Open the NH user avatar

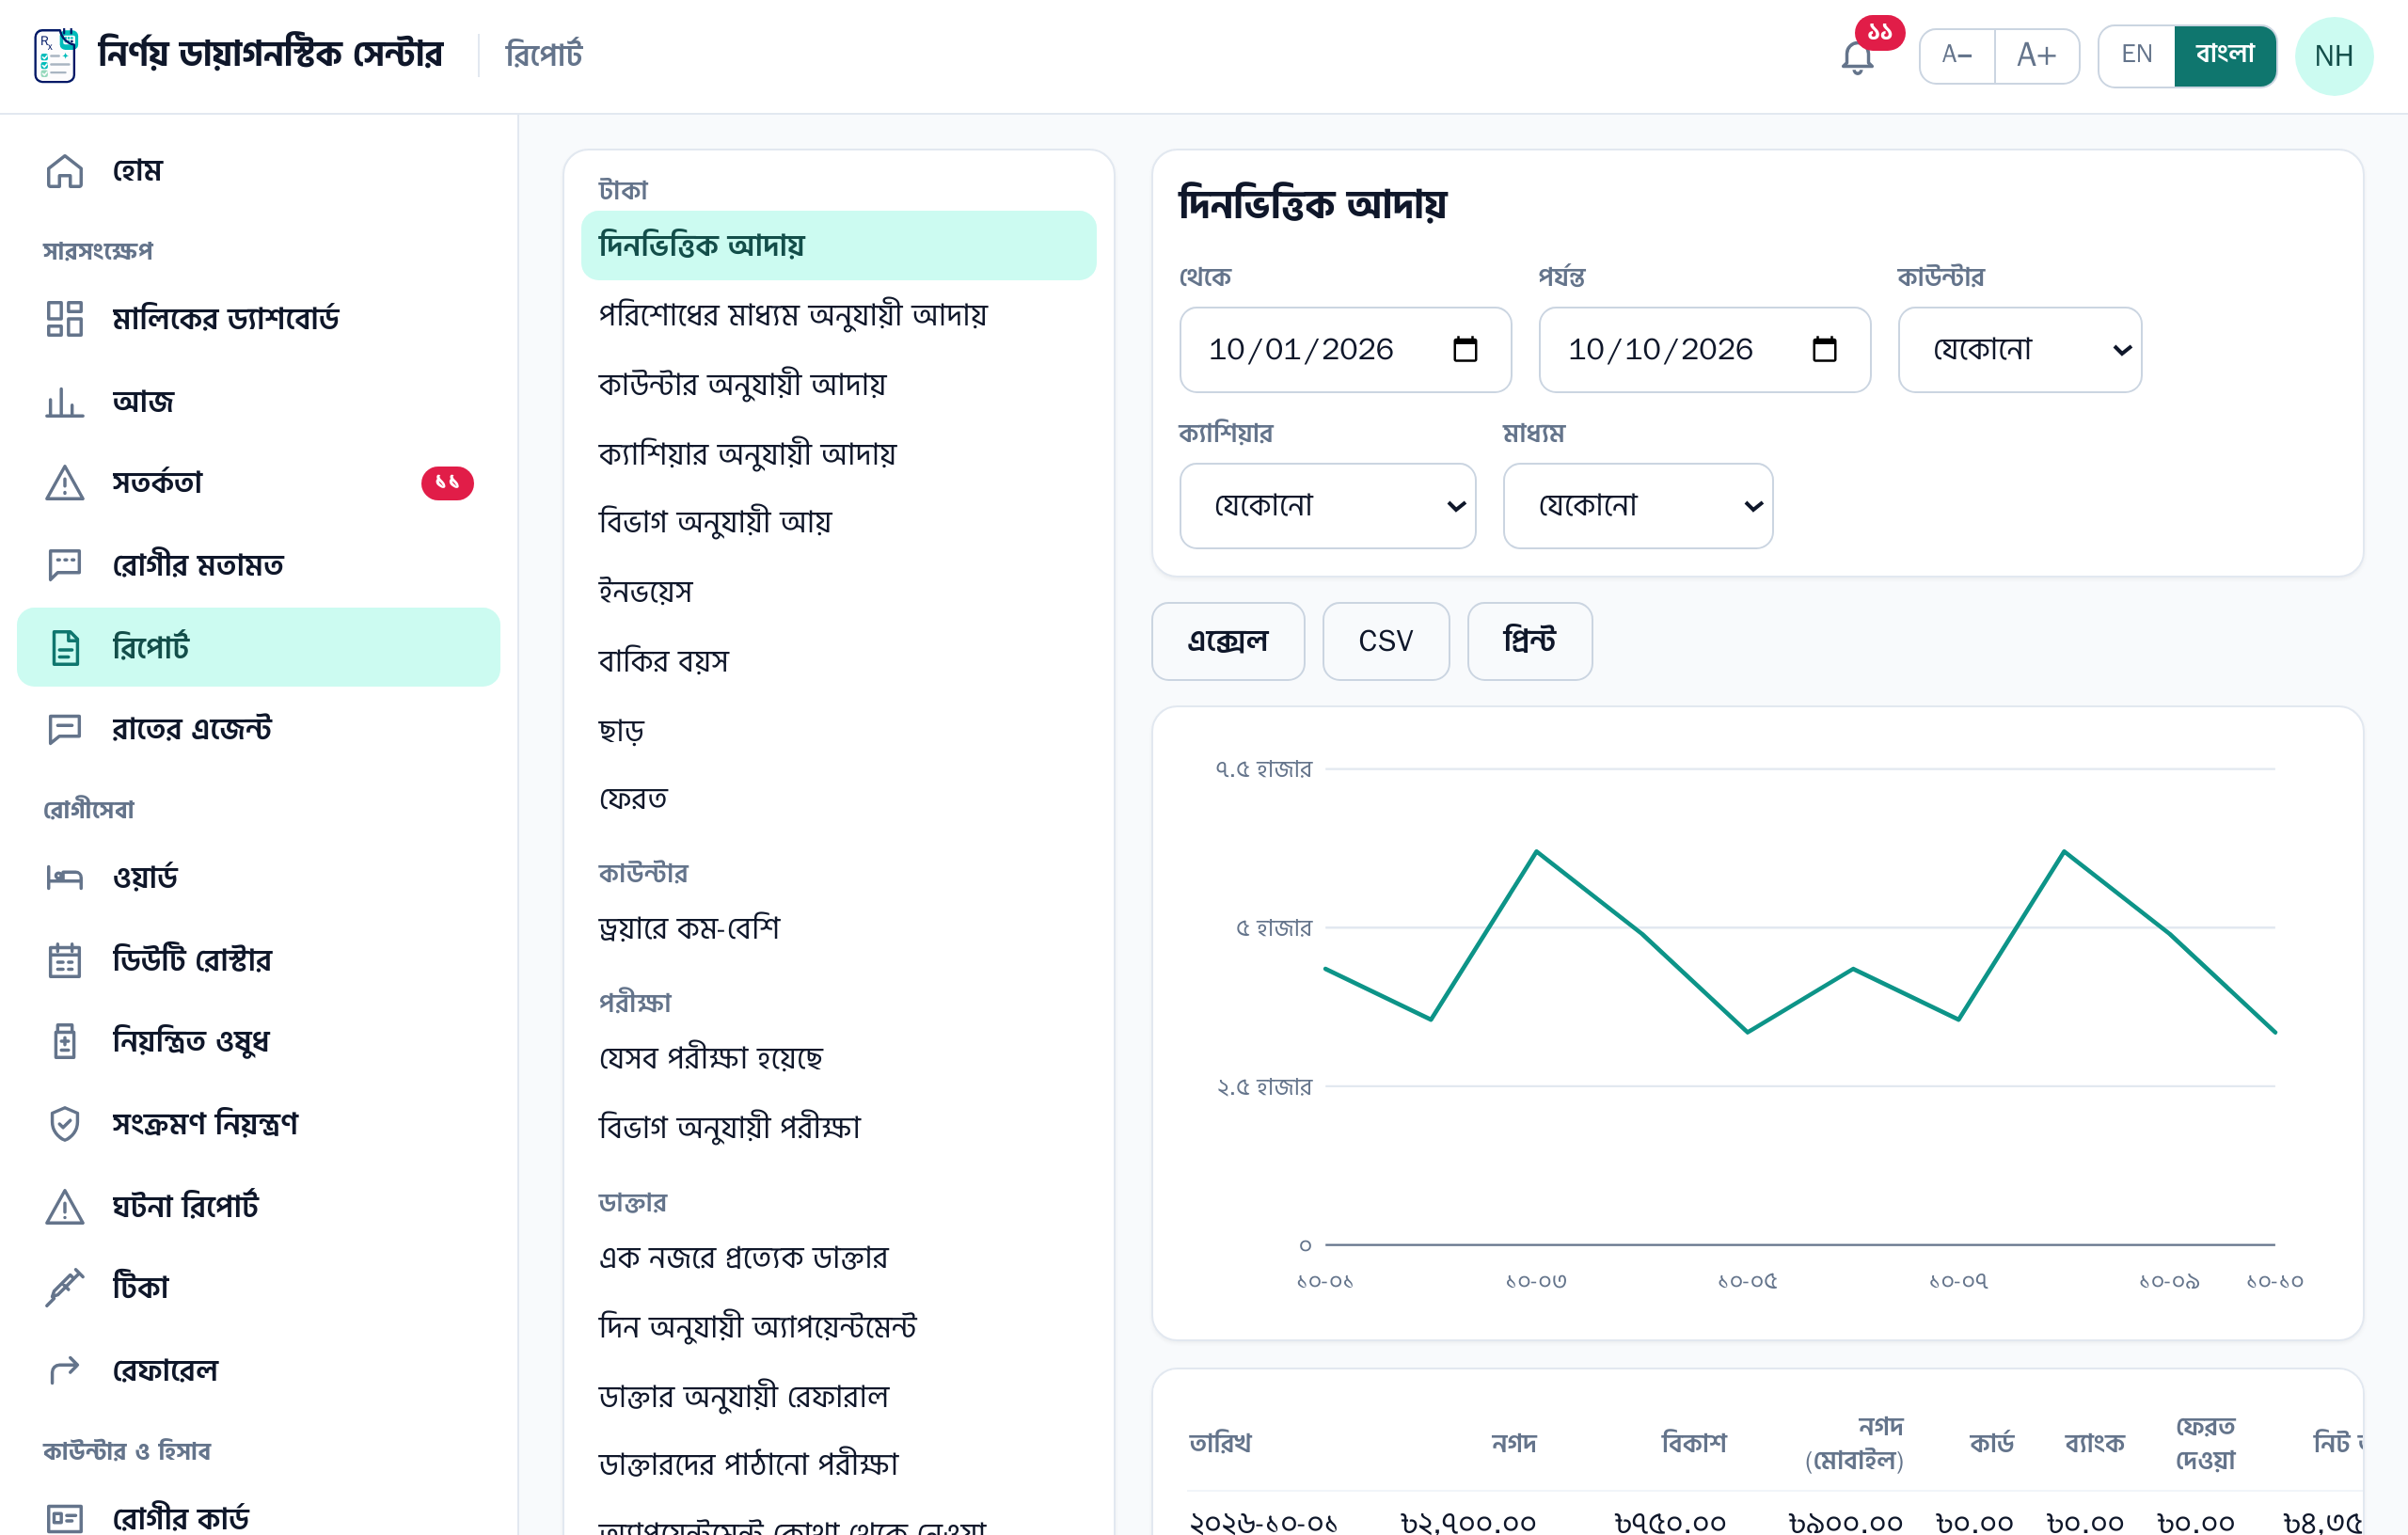point(2333,56)
